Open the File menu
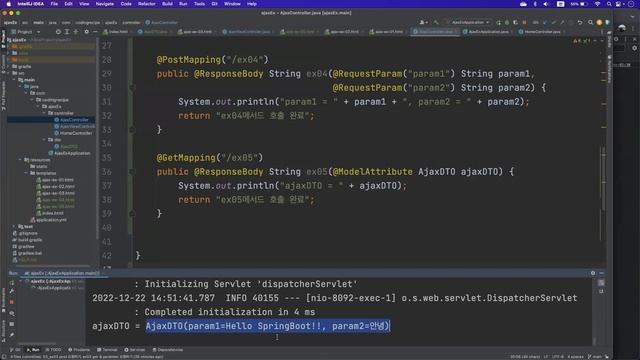 [x=54, y=4]
